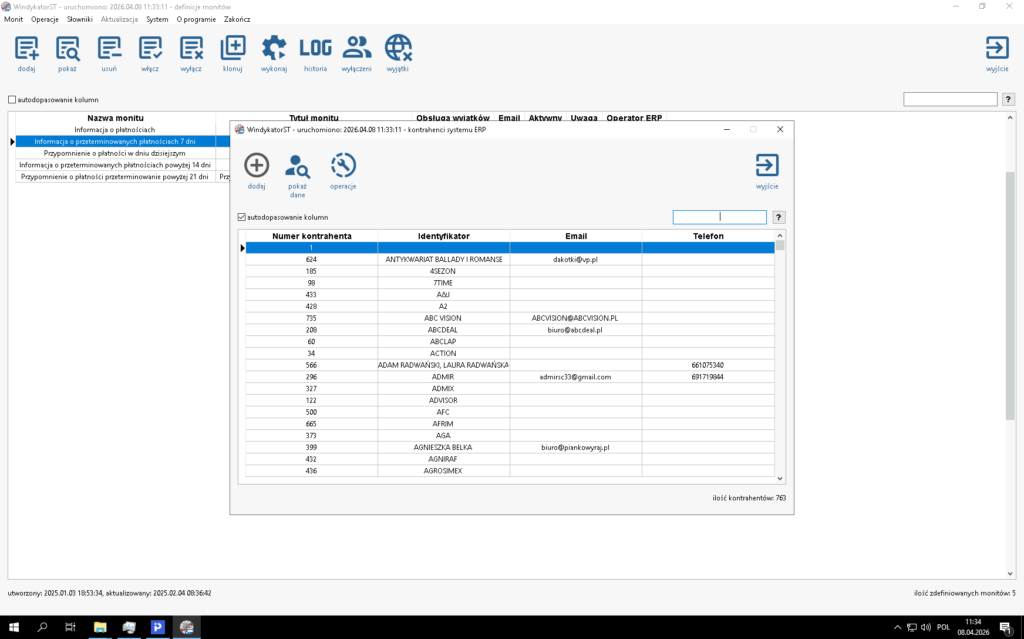
Task: Click the '?' help button beside dialog search
Action: [x=779, y=217]
